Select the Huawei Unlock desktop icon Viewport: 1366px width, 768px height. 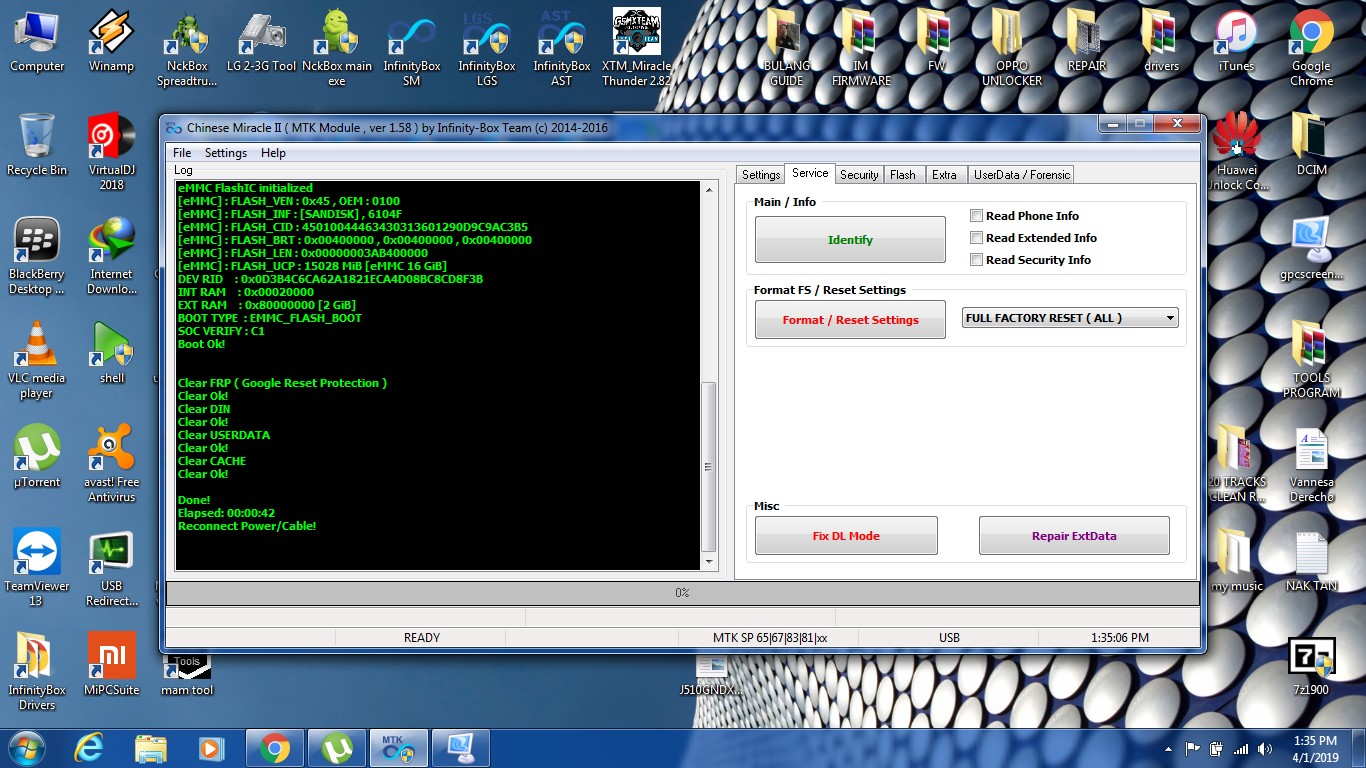click(1237, 153)
